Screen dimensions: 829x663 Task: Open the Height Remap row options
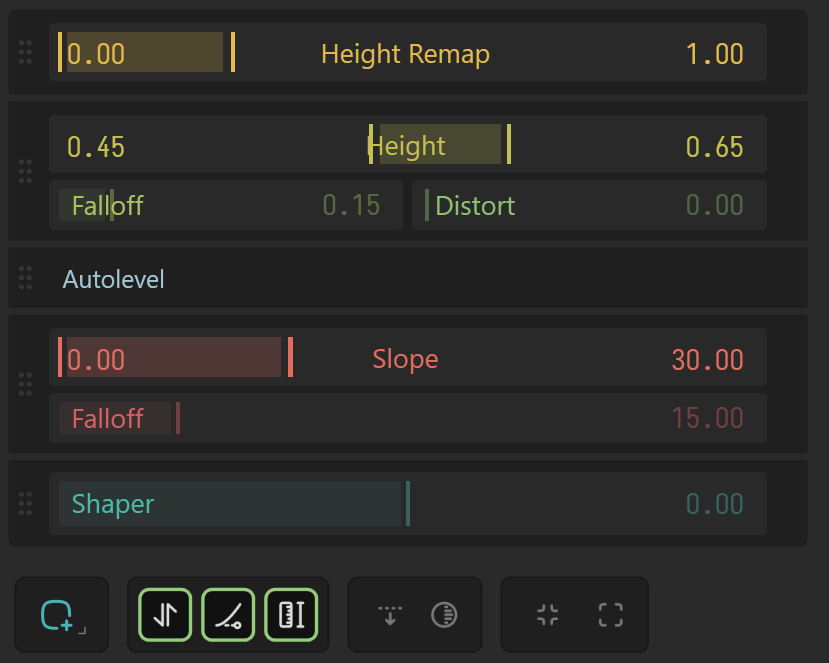25,52
